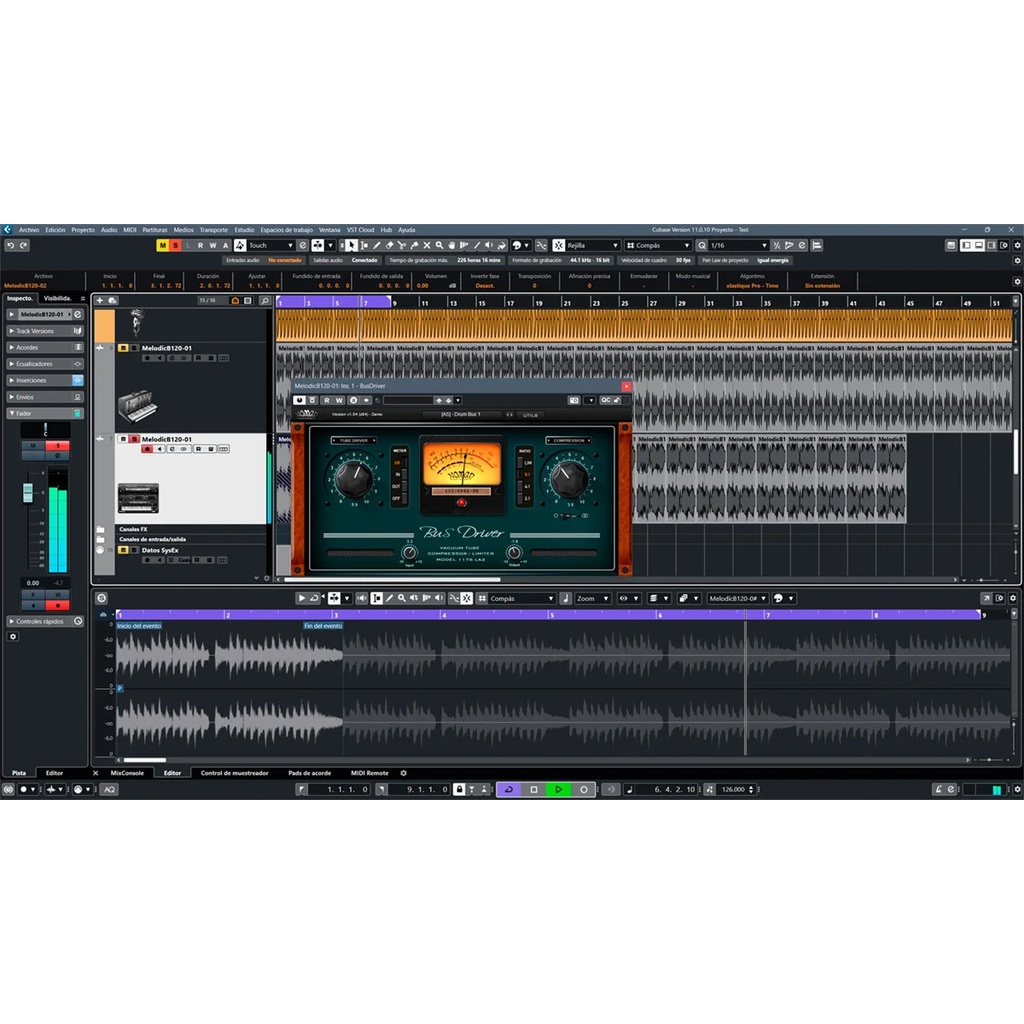Open the 1/16 quantize preset dropdown
This screenshot has height=1024, width=1024.
[x=739, y=246]
